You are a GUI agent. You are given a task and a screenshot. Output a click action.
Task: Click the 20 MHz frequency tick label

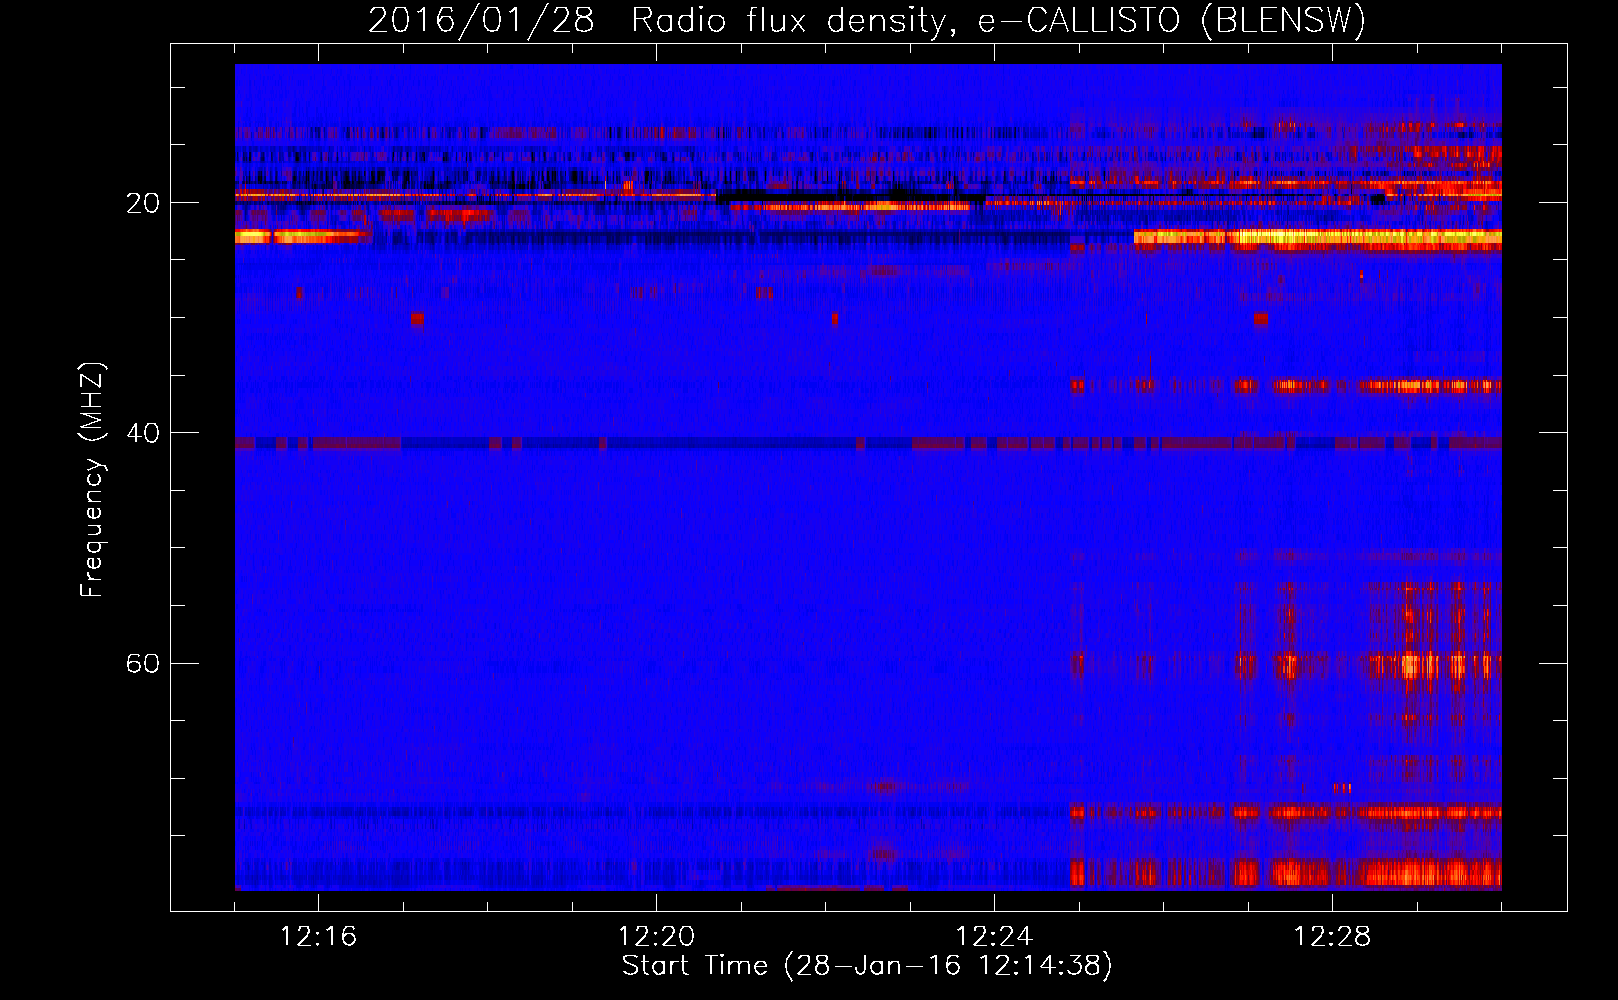[143, 203]
